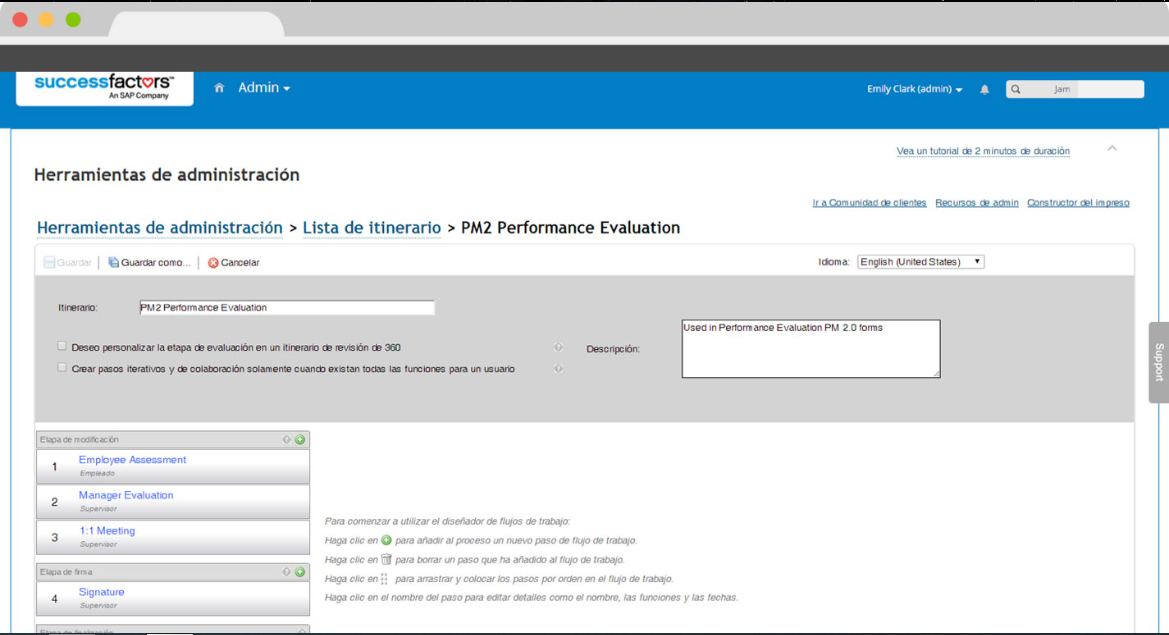Click the home icon next to Admin

point(218,88)
